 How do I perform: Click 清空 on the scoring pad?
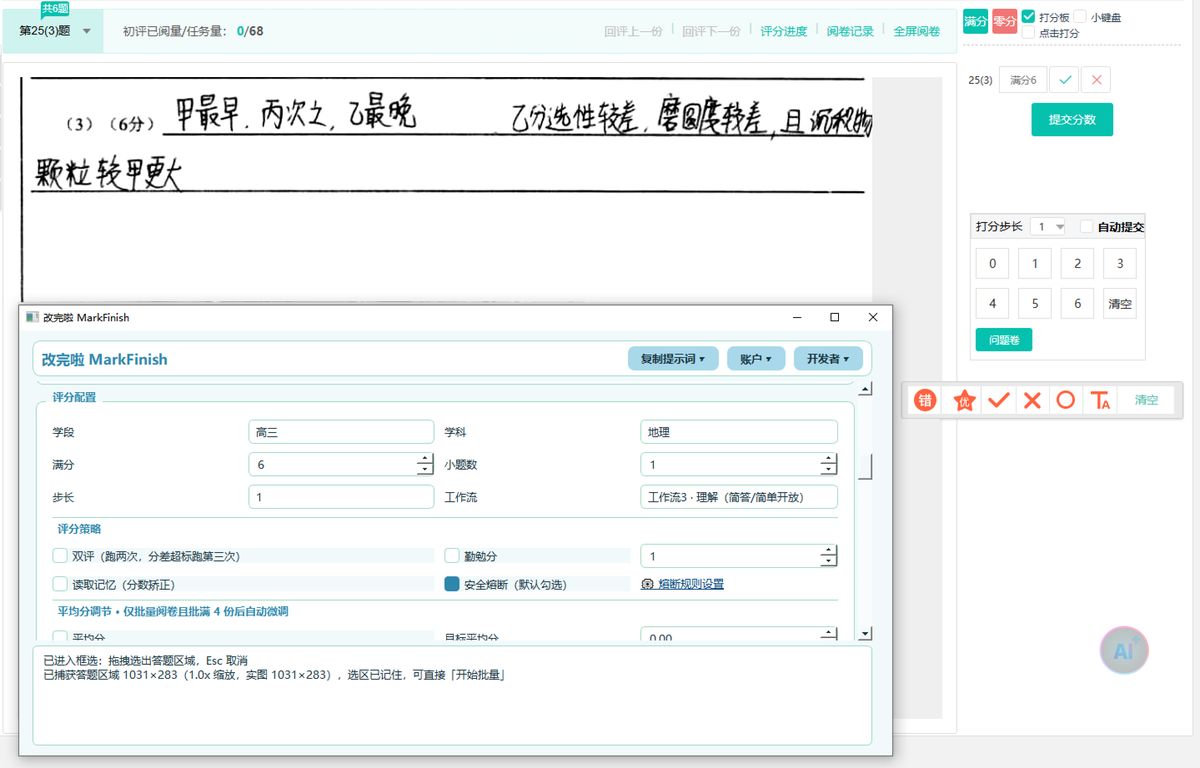pos(1120,303)
